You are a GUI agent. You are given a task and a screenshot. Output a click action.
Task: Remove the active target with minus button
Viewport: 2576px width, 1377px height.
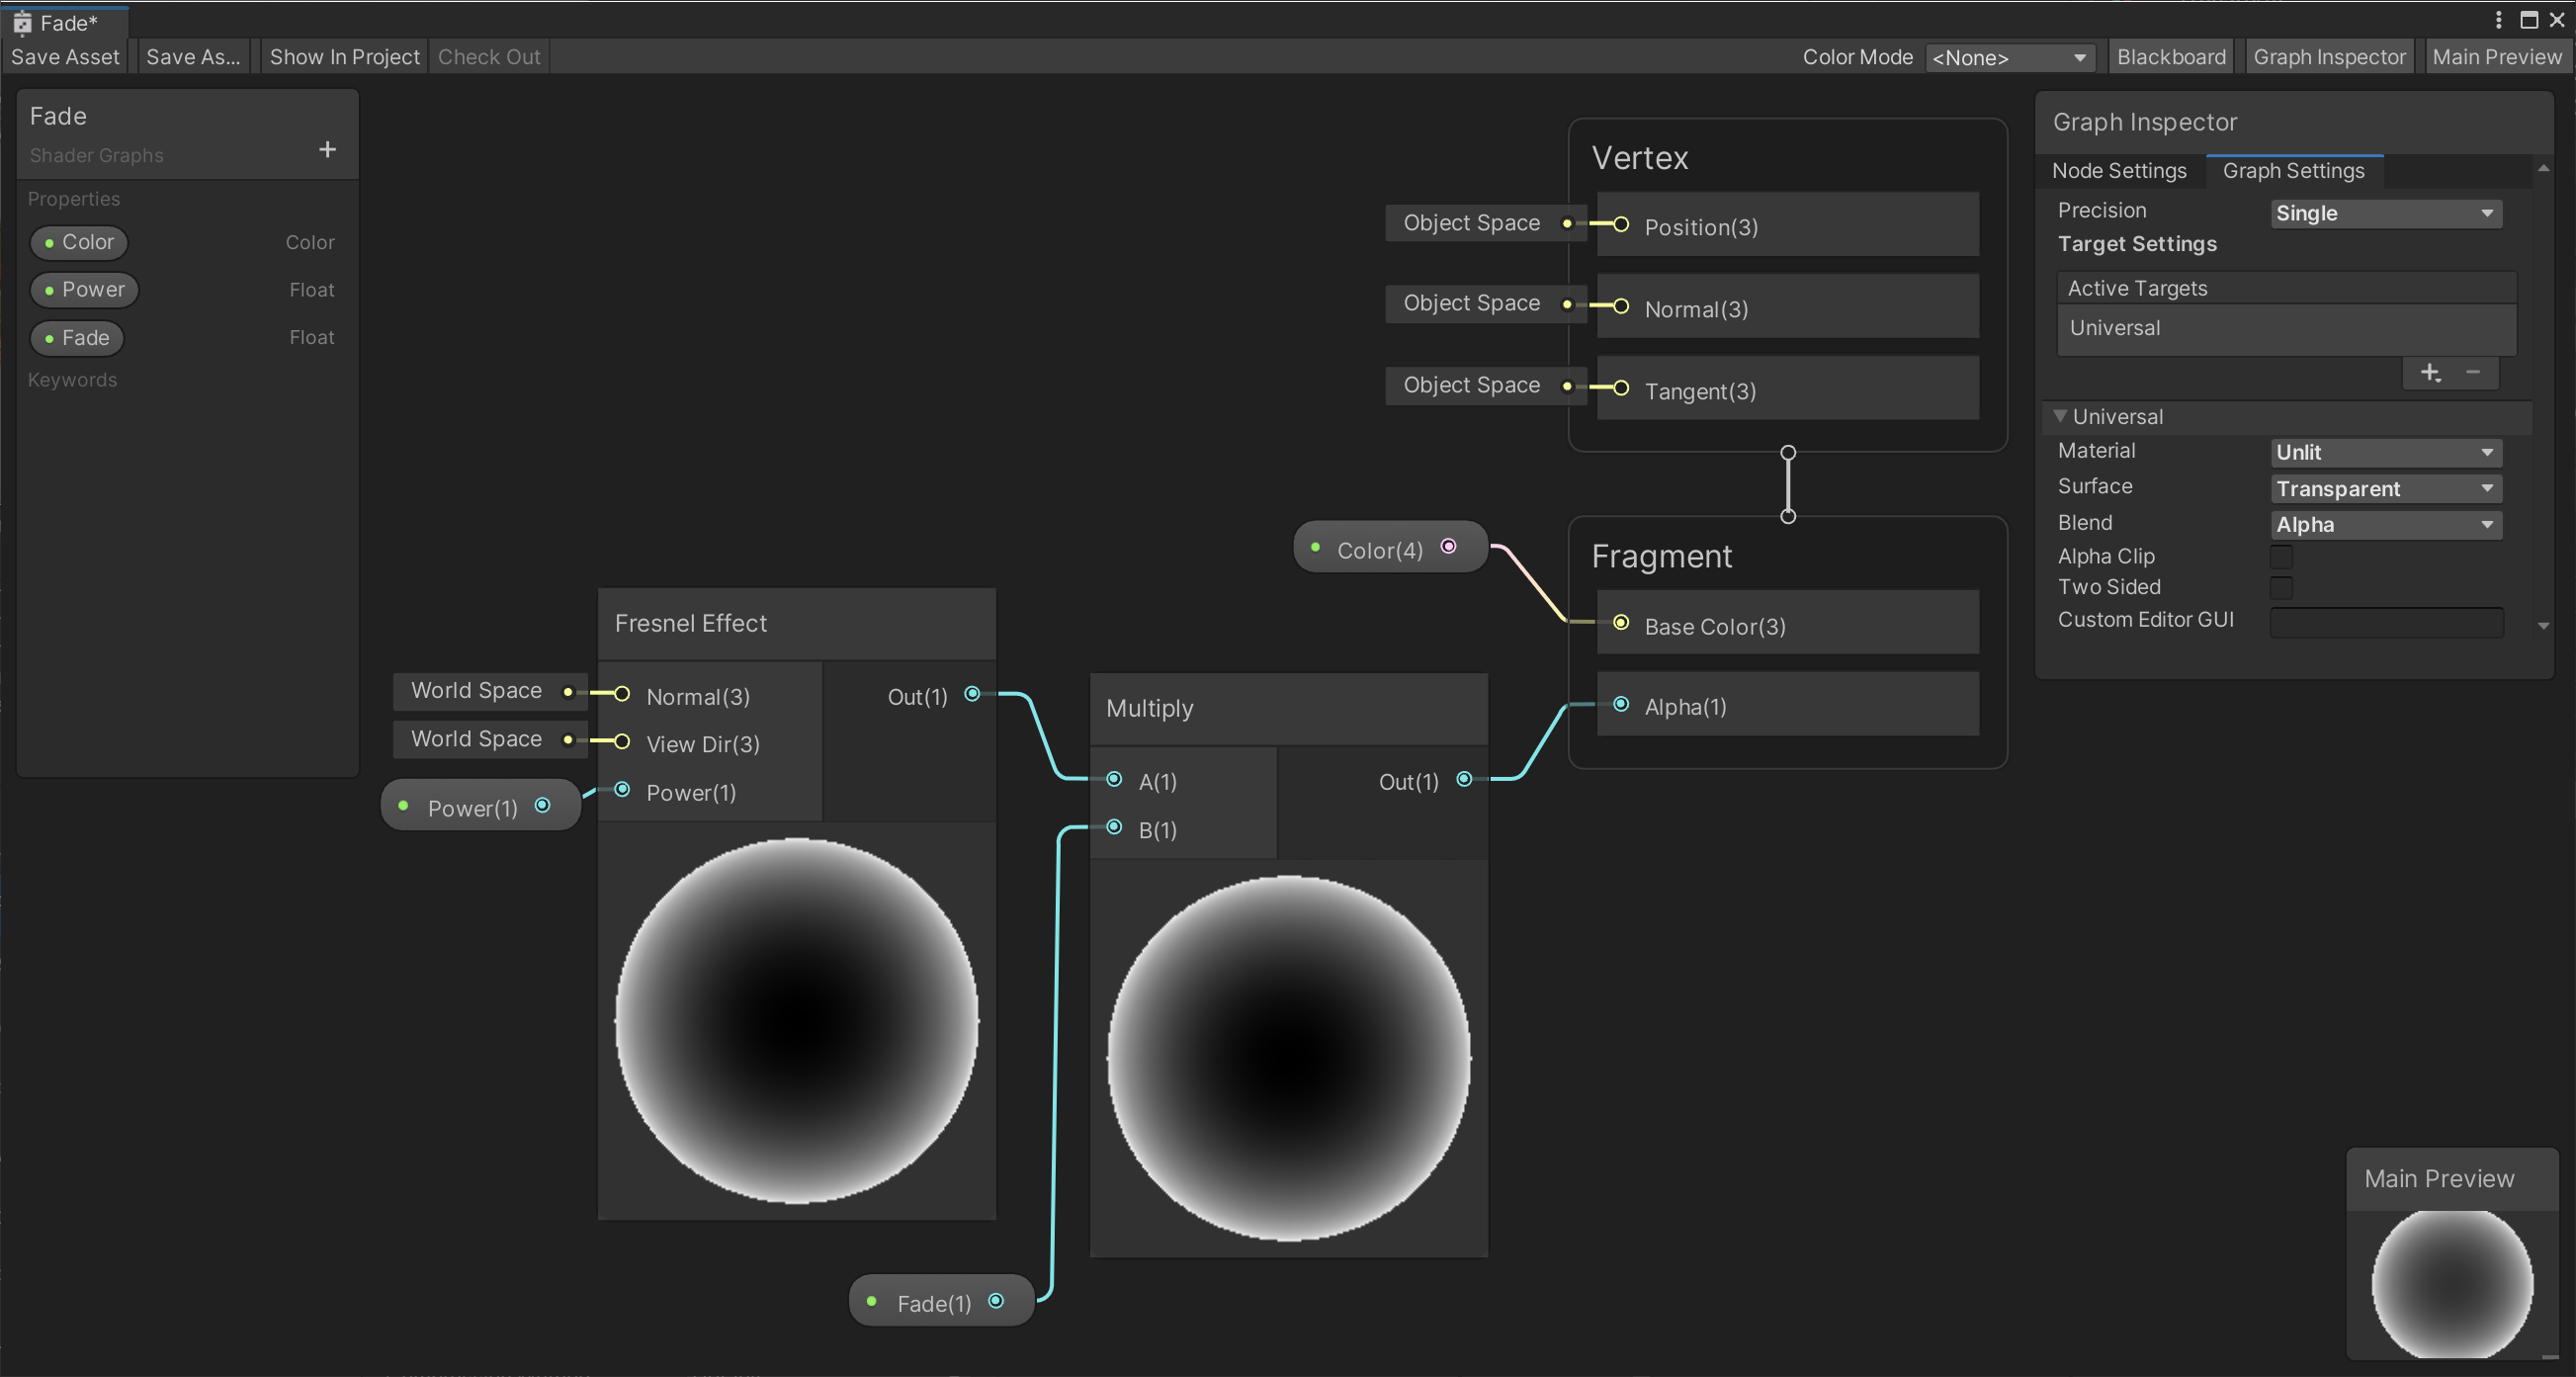point(2473,373)
